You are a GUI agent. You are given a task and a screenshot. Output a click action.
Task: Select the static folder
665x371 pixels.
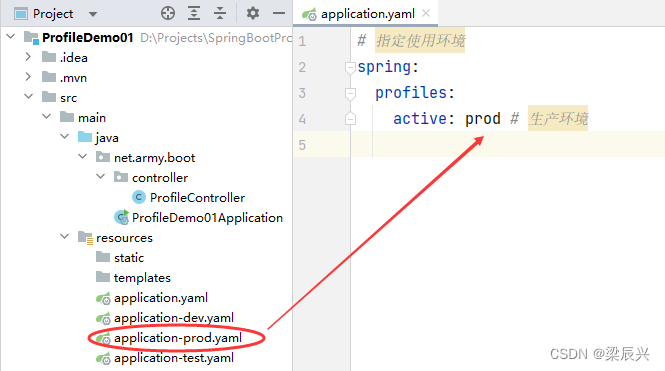129,258
